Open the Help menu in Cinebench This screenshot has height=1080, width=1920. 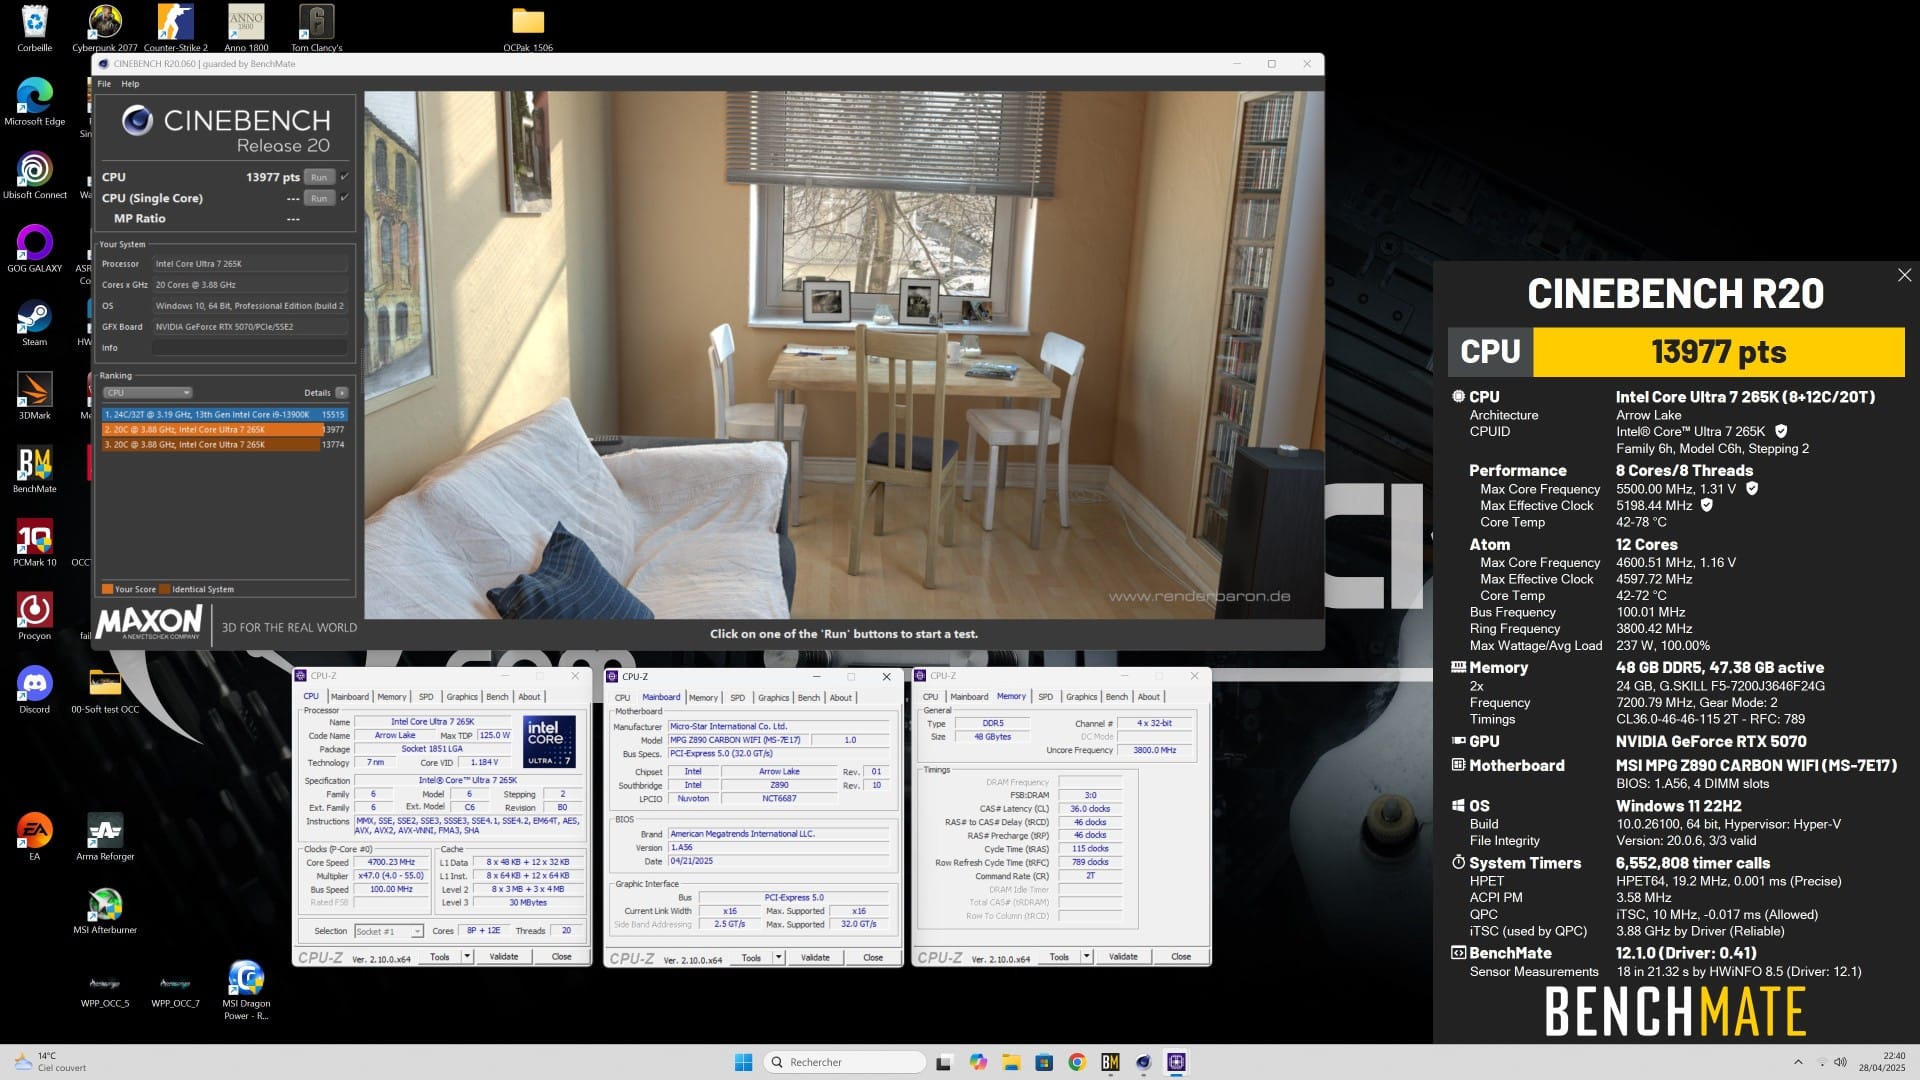[130, 84]
